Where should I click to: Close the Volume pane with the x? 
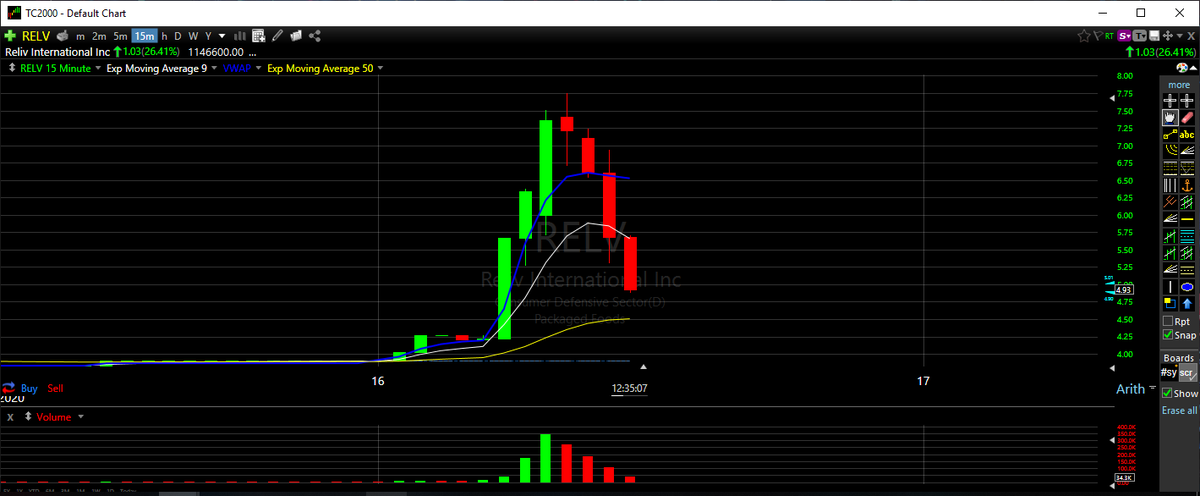[9, 417]
